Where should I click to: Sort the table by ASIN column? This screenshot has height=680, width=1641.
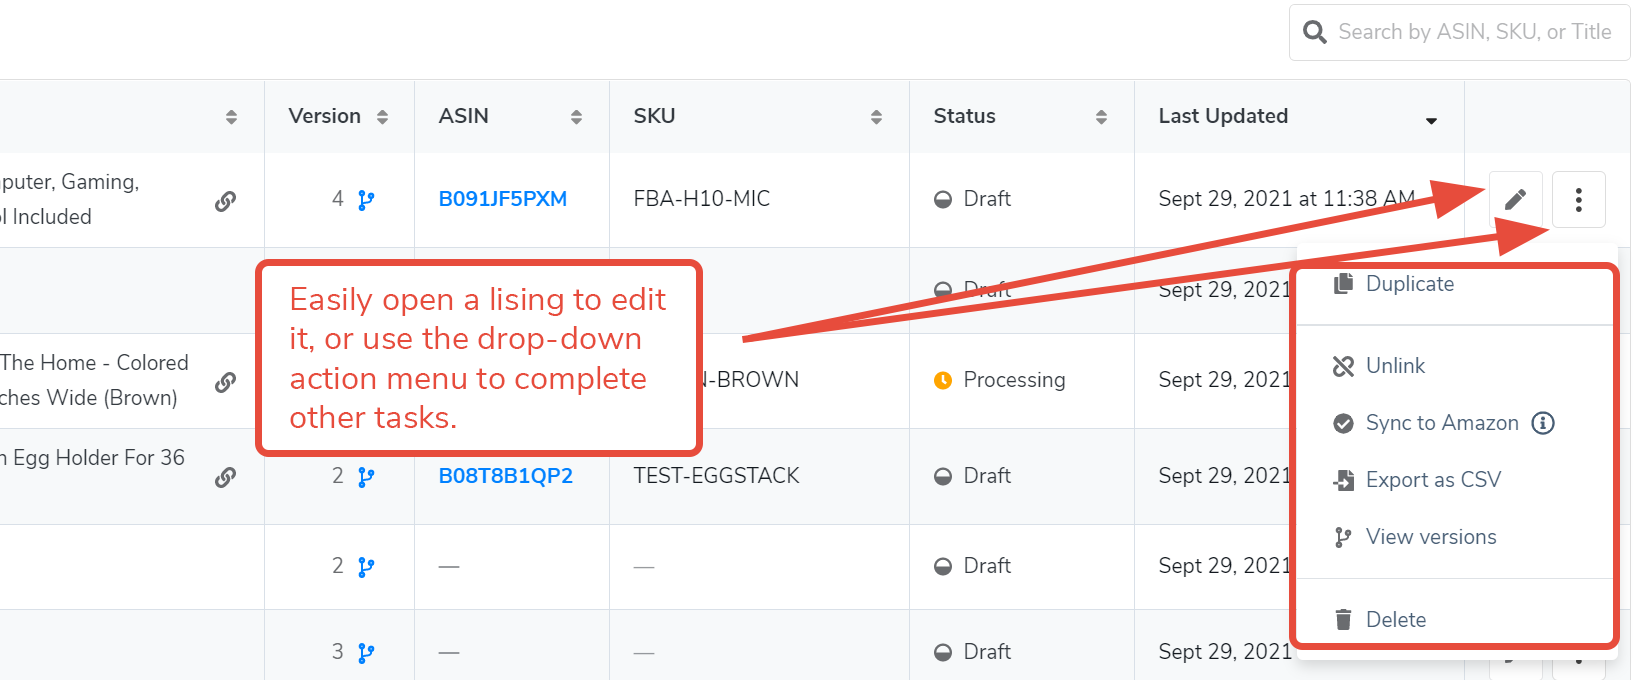[x=576, y=117]
